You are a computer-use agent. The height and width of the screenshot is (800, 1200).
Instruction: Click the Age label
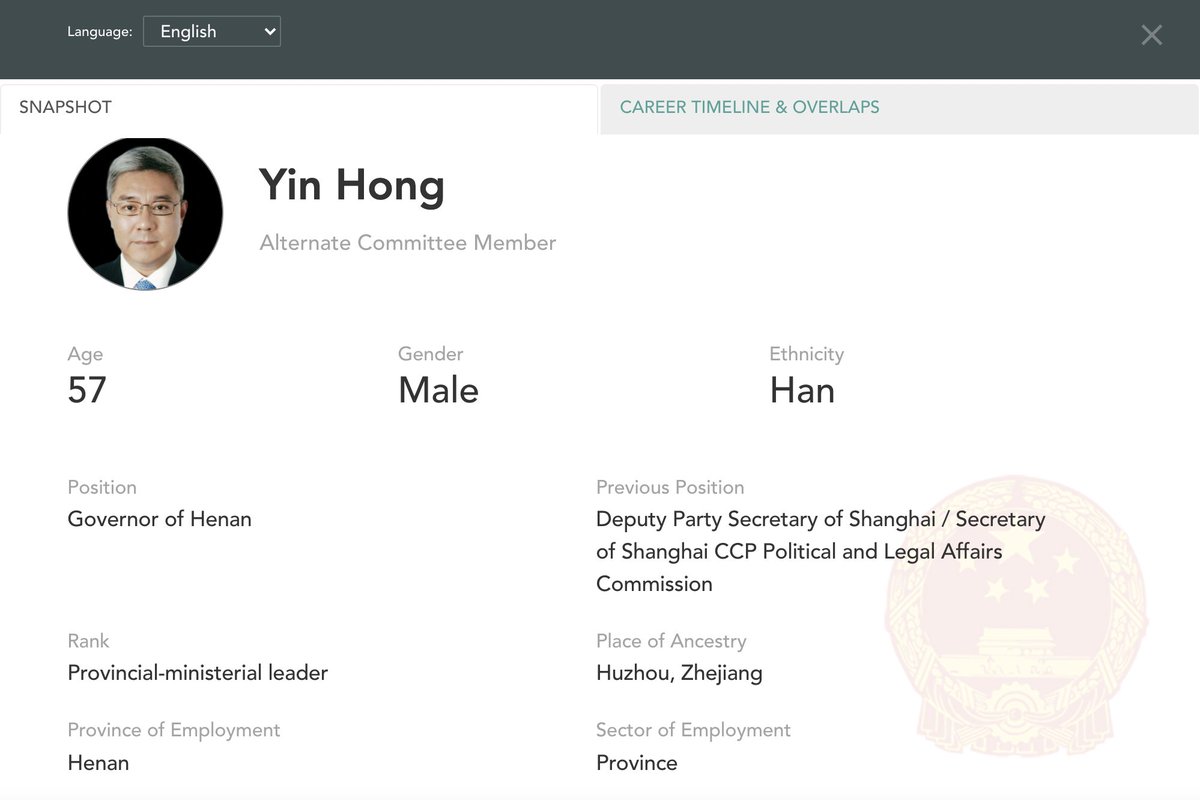pos(85,355)
